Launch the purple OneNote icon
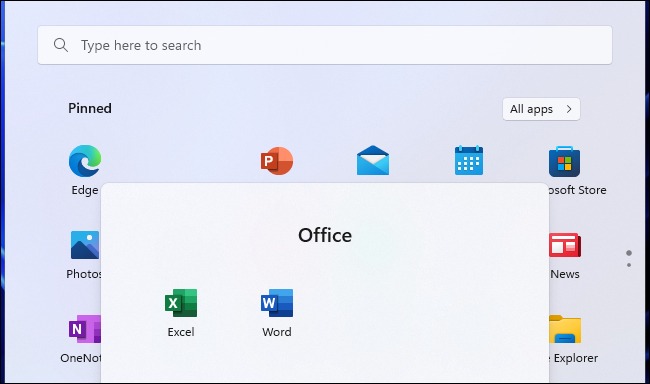Image resolution: width=650 pixels, height=384 pixels. [x=85, y=329]
